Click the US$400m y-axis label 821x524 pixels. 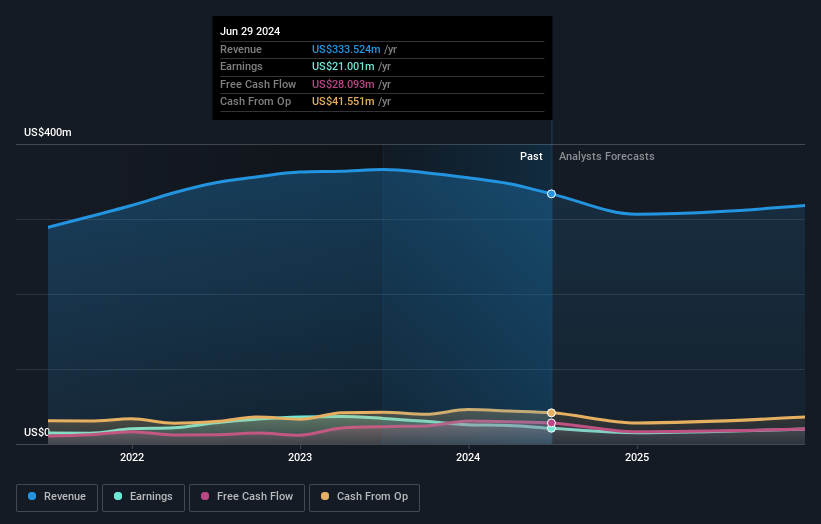48,132
